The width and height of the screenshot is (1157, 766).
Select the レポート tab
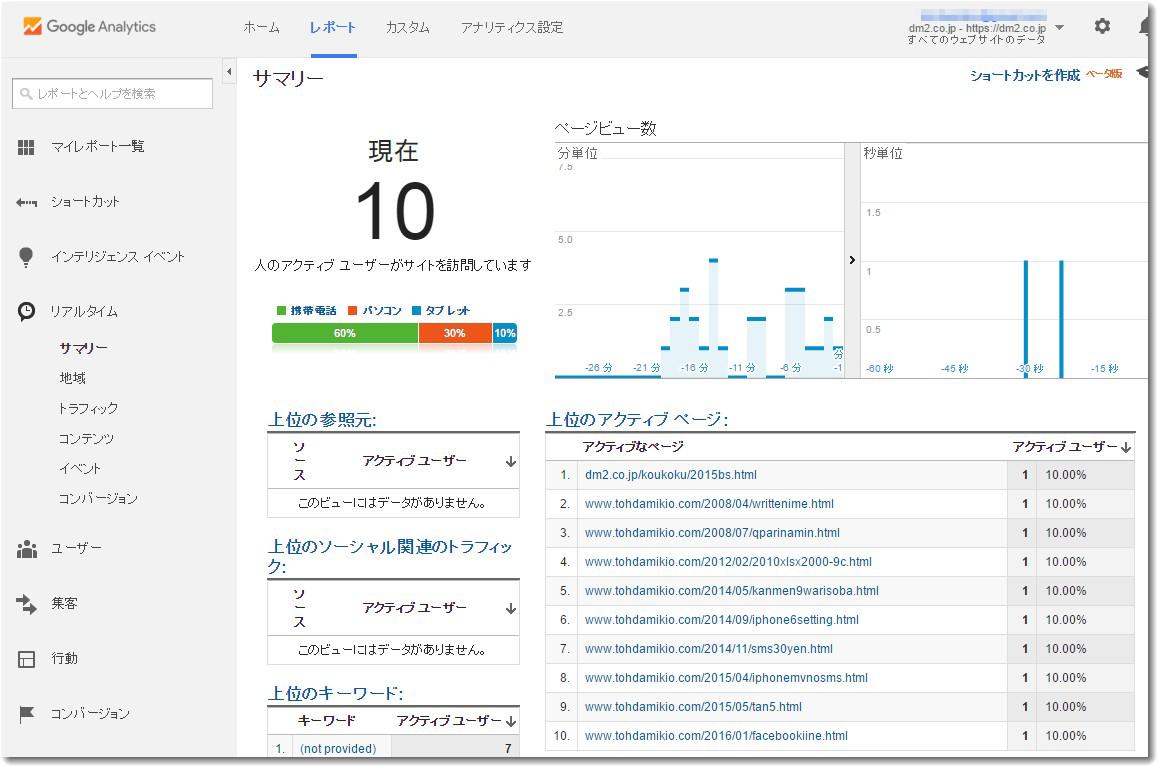click(x=333, y=27)
